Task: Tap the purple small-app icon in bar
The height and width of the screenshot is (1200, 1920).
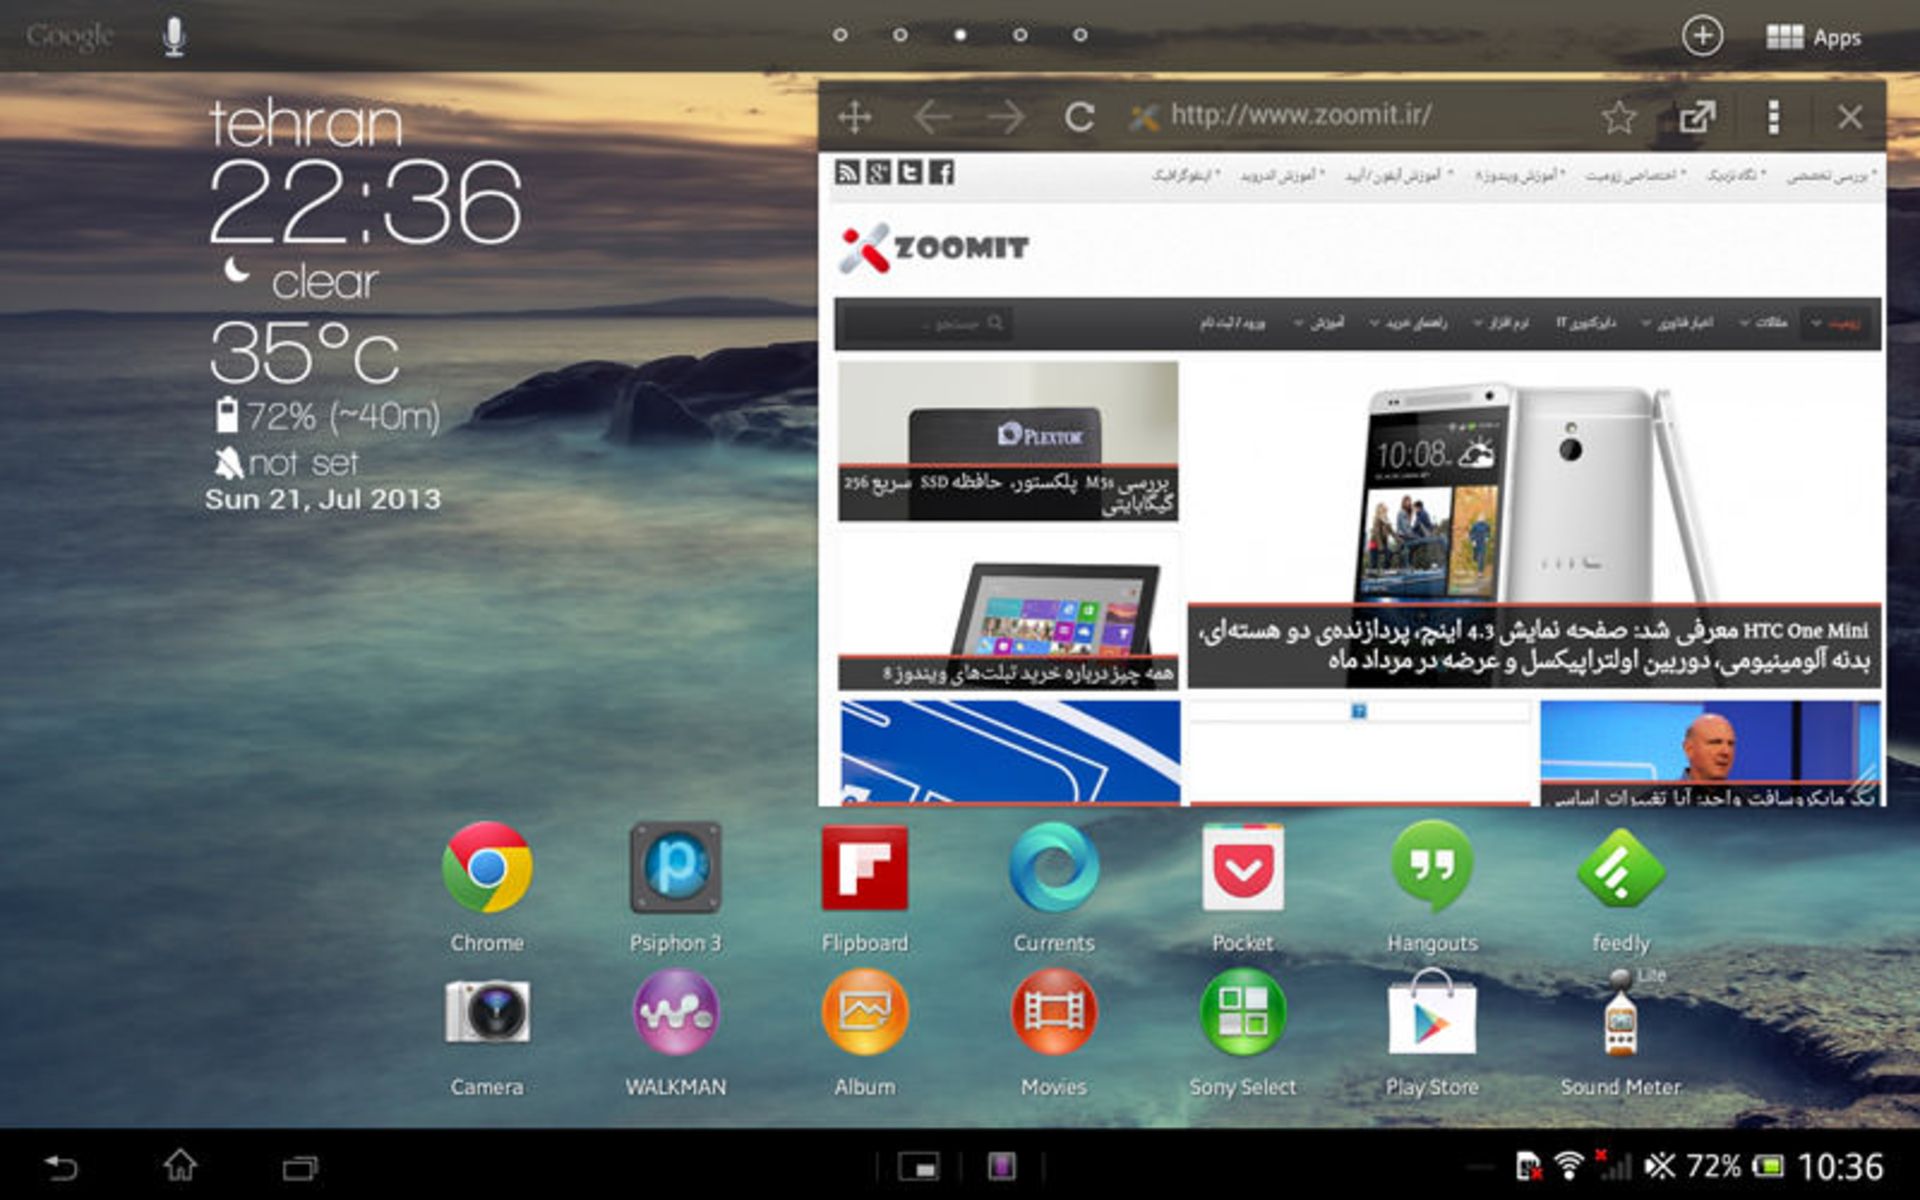Action: tap(1002, 1166)
